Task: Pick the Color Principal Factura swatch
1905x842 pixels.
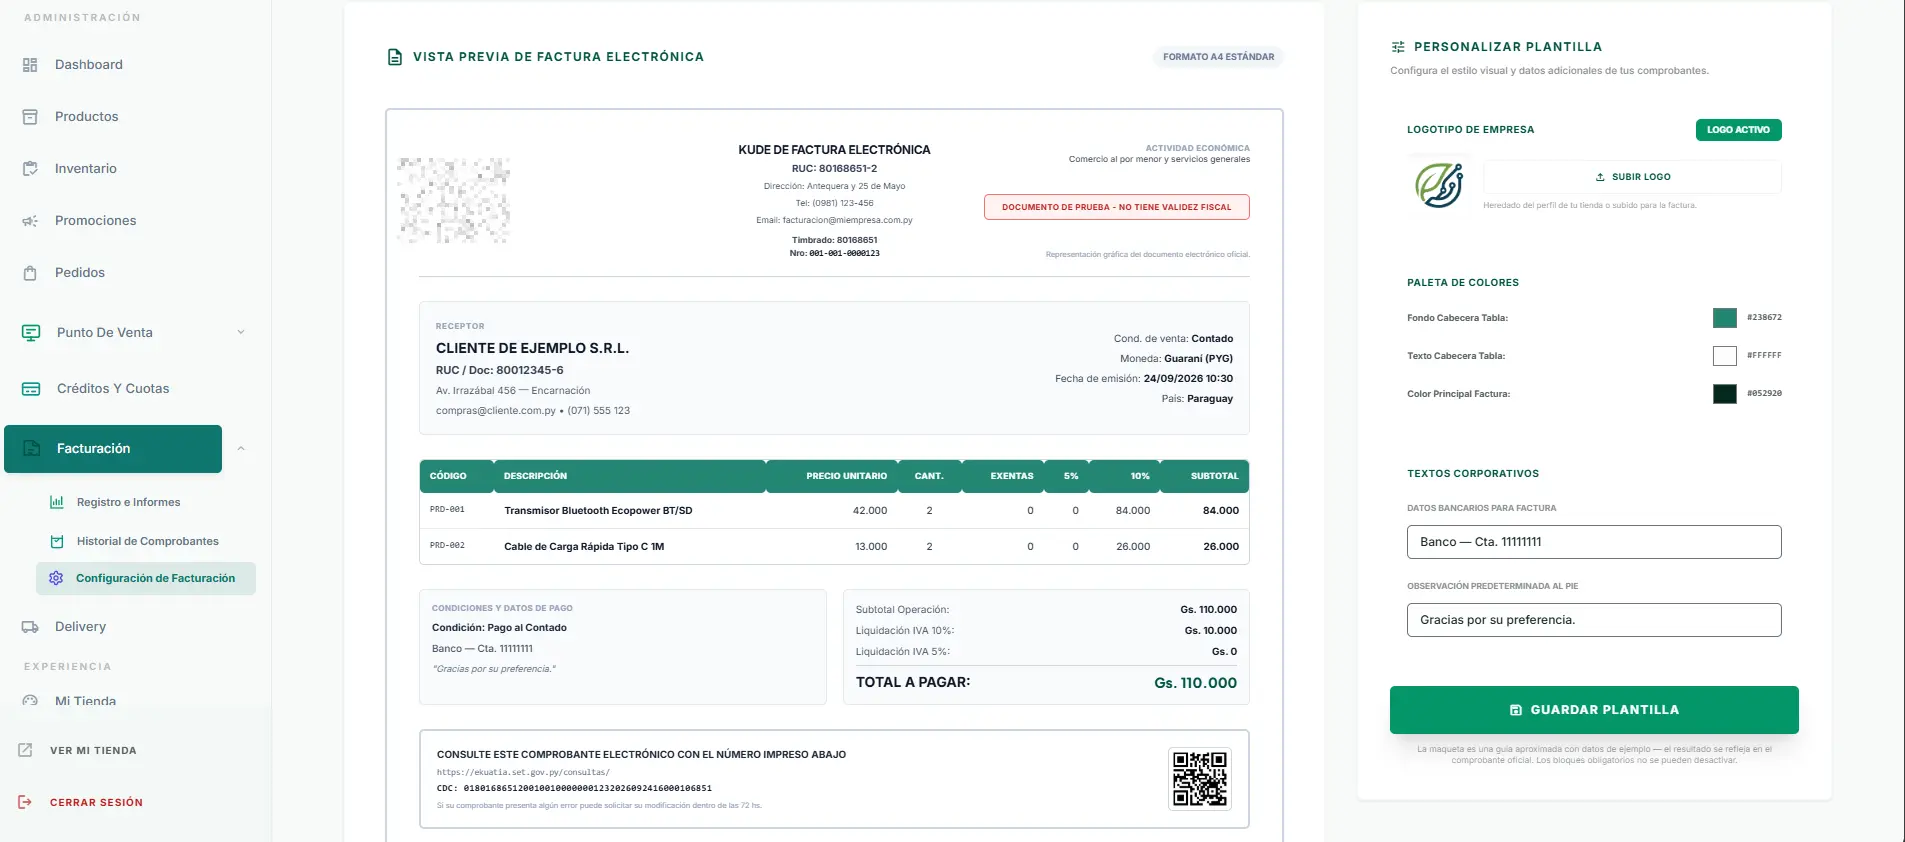Action: 1725,394
